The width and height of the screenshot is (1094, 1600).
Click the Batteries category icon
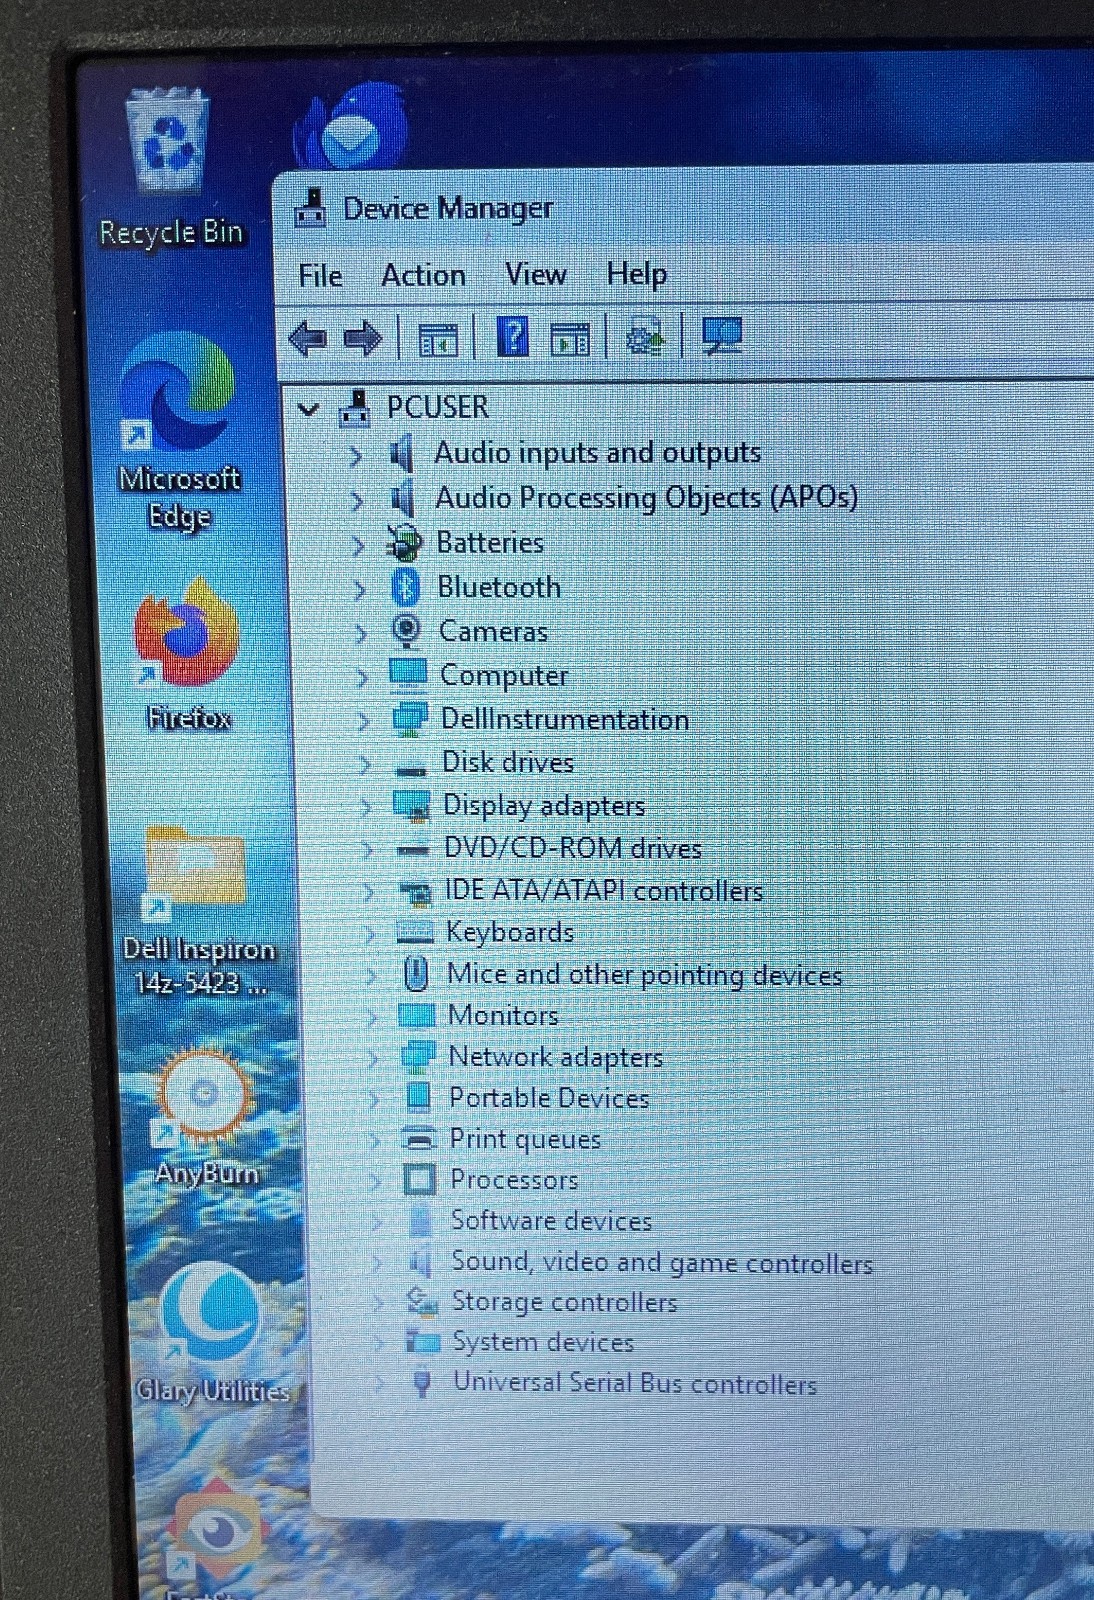(x=404, y=543)
